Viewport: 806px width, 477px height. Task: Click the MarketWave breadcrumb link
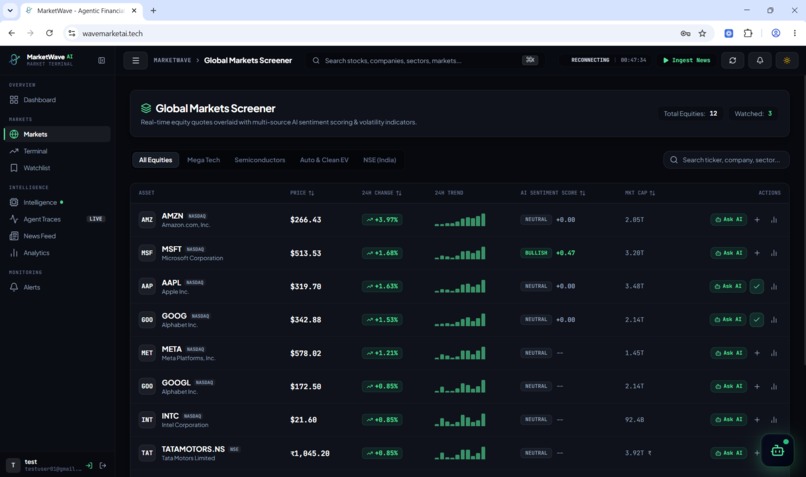pyautogui.click(x=172, y=60)
